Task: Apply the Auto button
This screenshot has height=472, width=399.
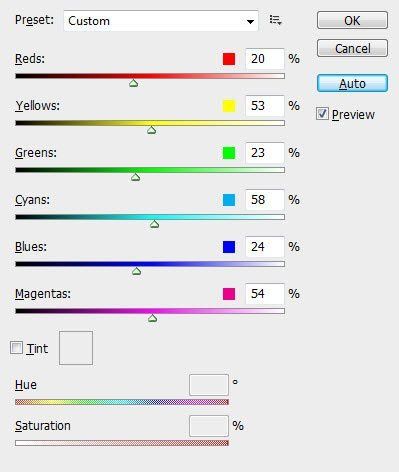Action: click(352, 83)
